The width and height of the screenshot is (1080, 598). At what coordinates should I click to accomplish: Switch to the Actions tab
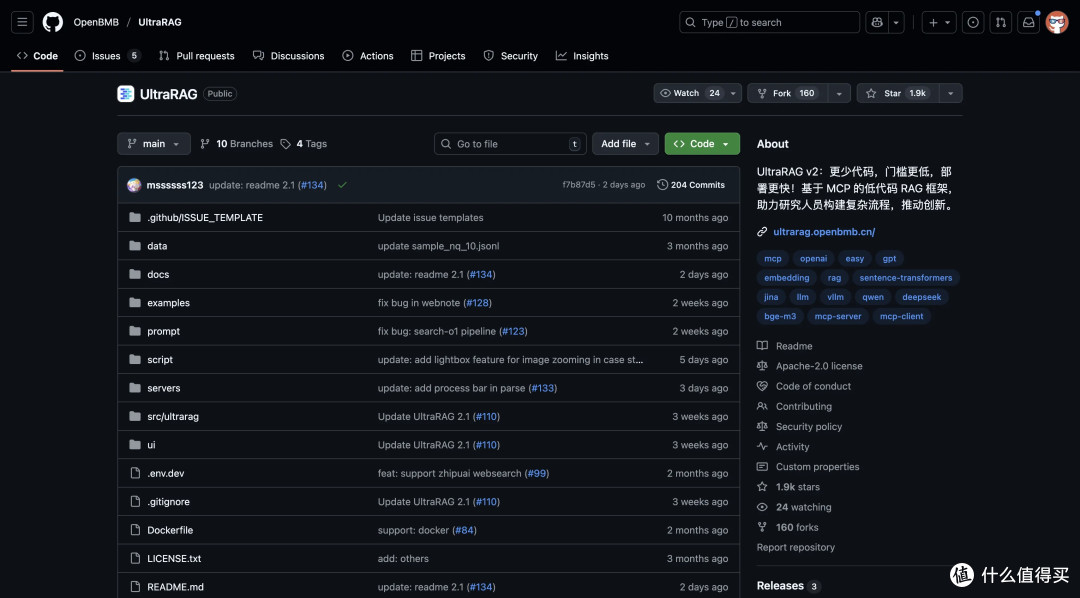(x=368, y=56)
